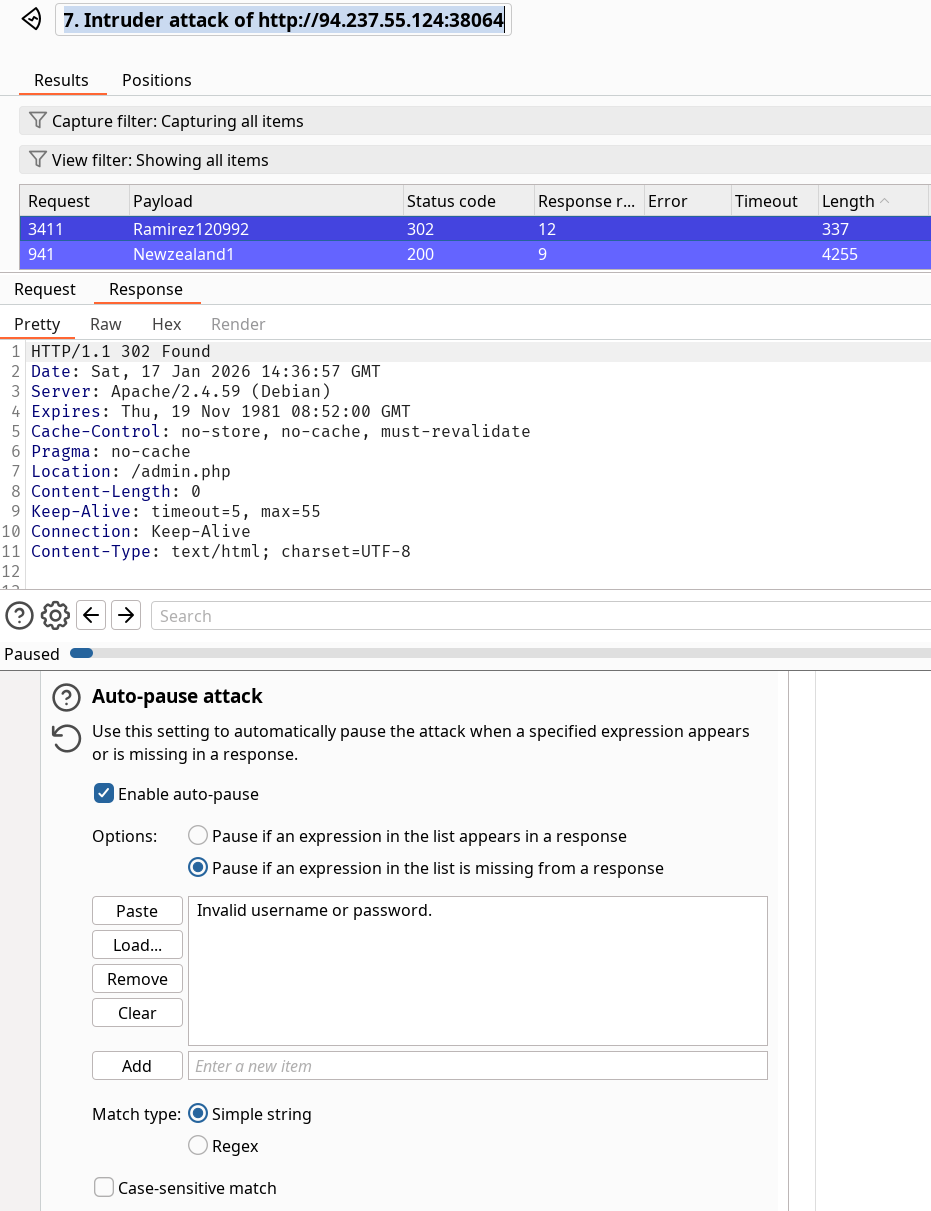Click the search help question mark icon
This screenshot has width=931, height=1211.
pyautogui.click(x=19, y=615)
